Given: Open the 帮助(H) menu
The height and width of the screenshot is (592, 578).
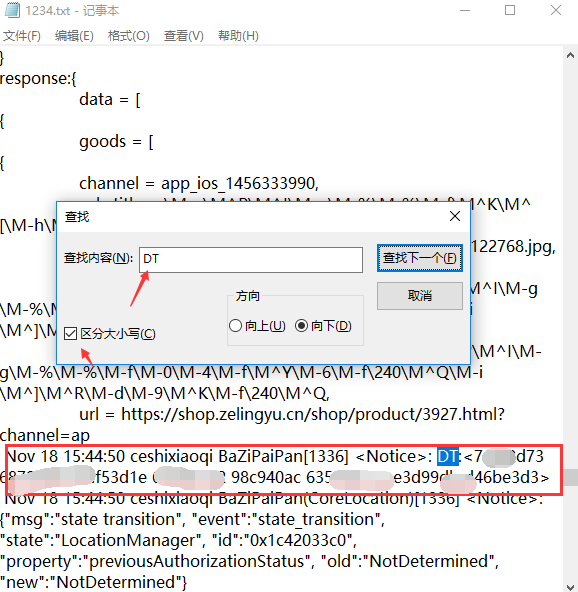Looking at the screenshot, I should (x=238, y=36).
